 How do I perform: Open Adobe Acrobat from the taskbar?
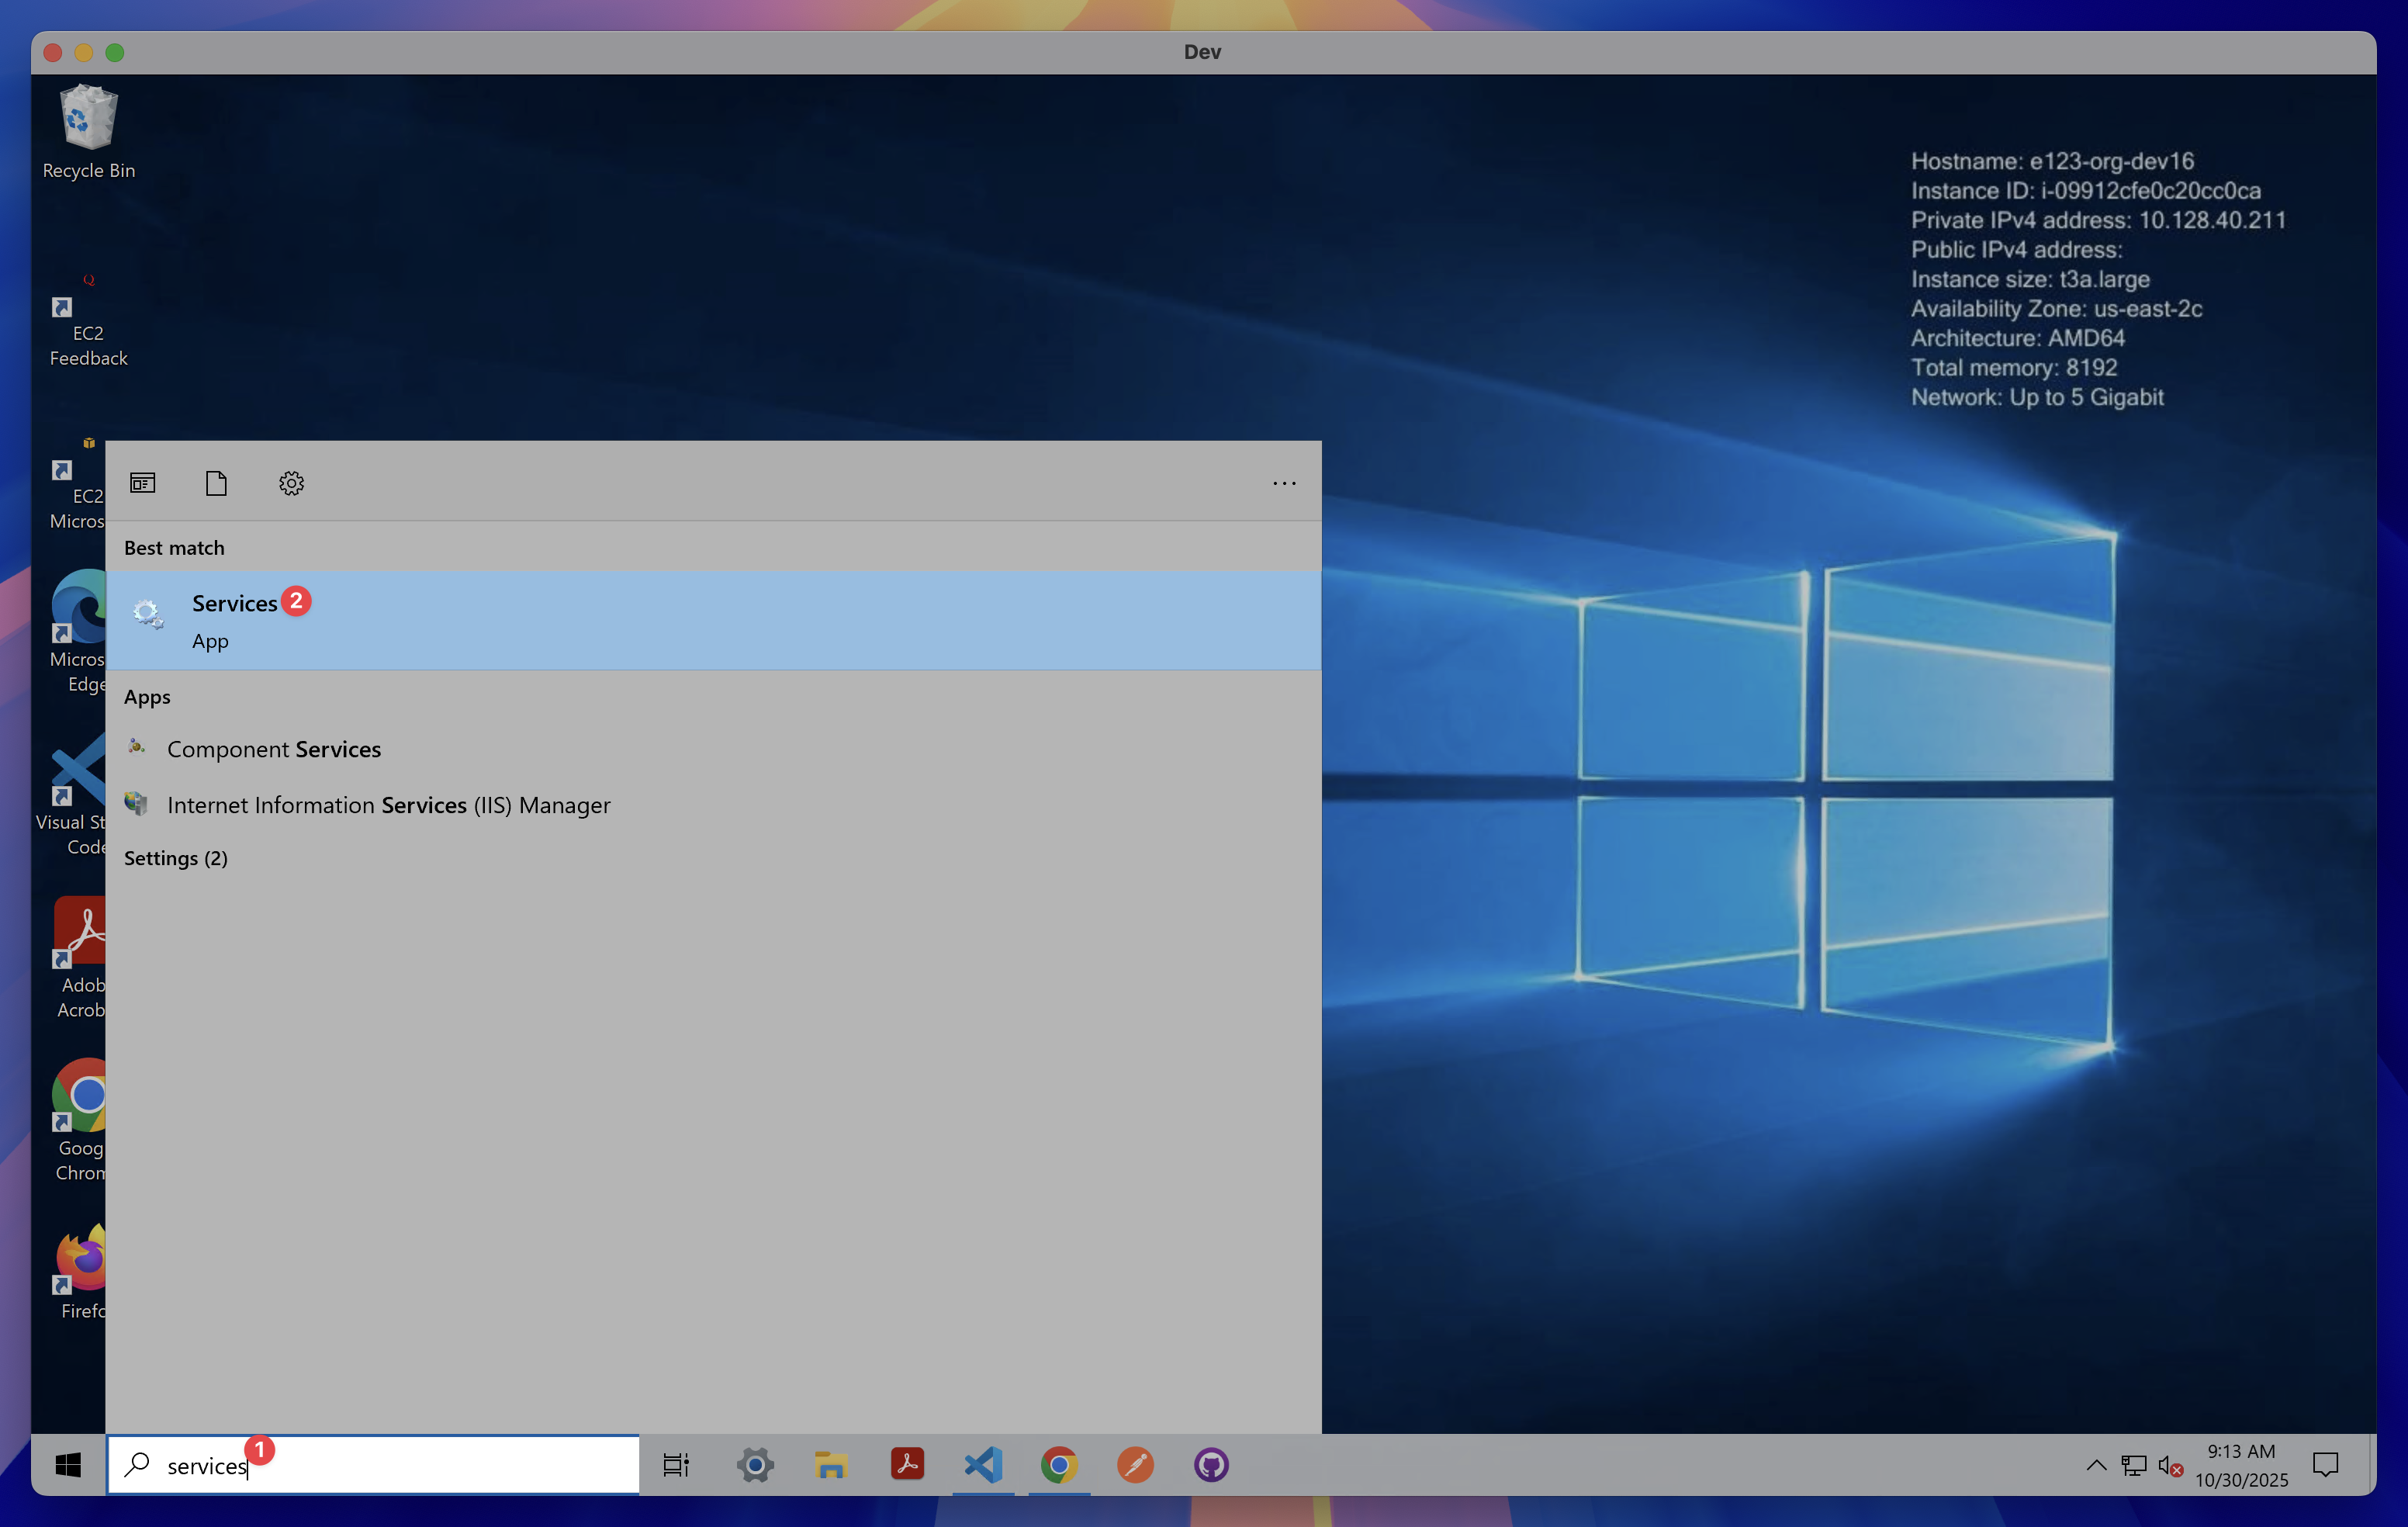pyautogui.click(x=907, y=1464)
